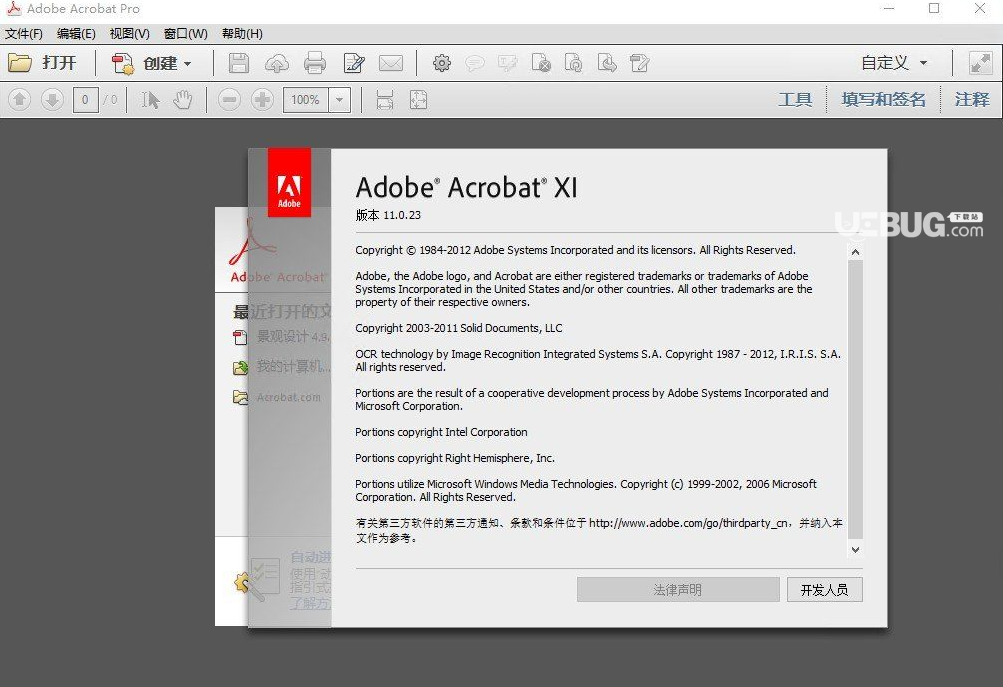
Task: Click 我的计算机 in welcome panel
Action: coord(293,367)
